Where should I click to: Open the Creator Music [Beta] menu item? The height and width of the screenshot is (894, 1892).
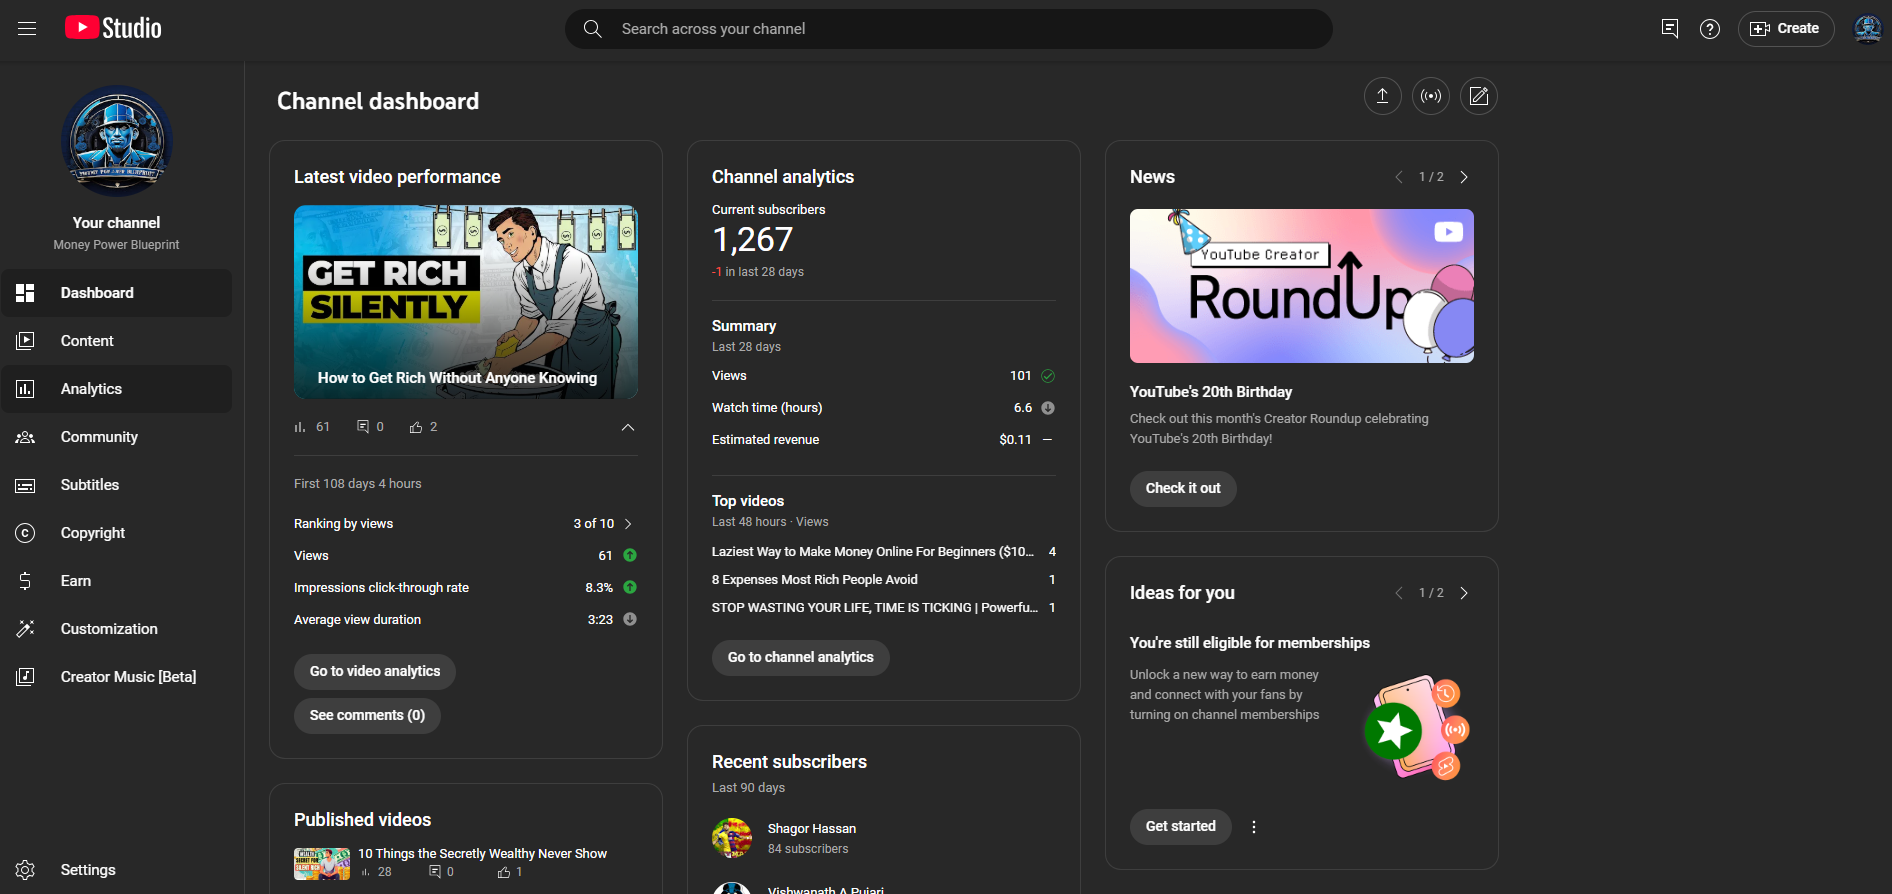point(117,677)
